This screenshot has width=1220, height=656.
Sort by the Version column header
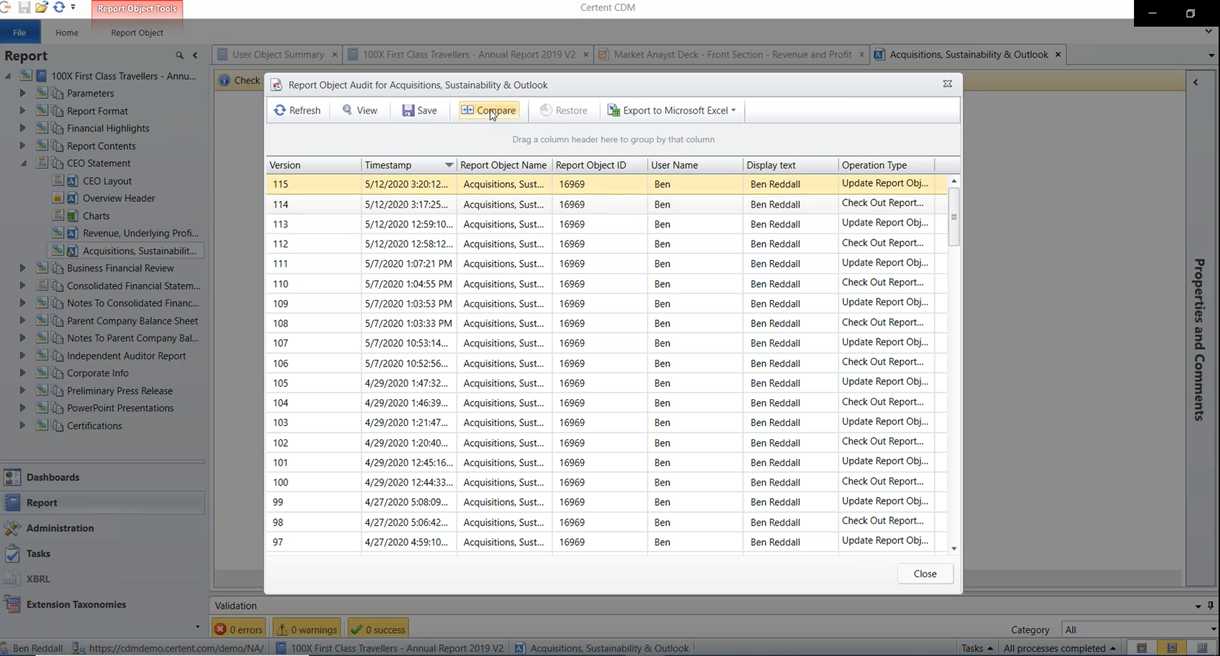click(x=313, y=165)
